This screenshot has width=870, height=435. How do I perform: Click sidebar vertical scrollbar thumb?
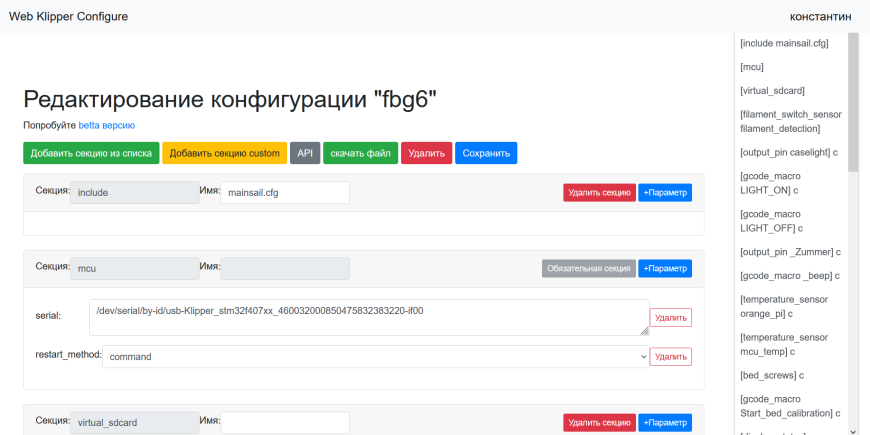coord(853,102)
